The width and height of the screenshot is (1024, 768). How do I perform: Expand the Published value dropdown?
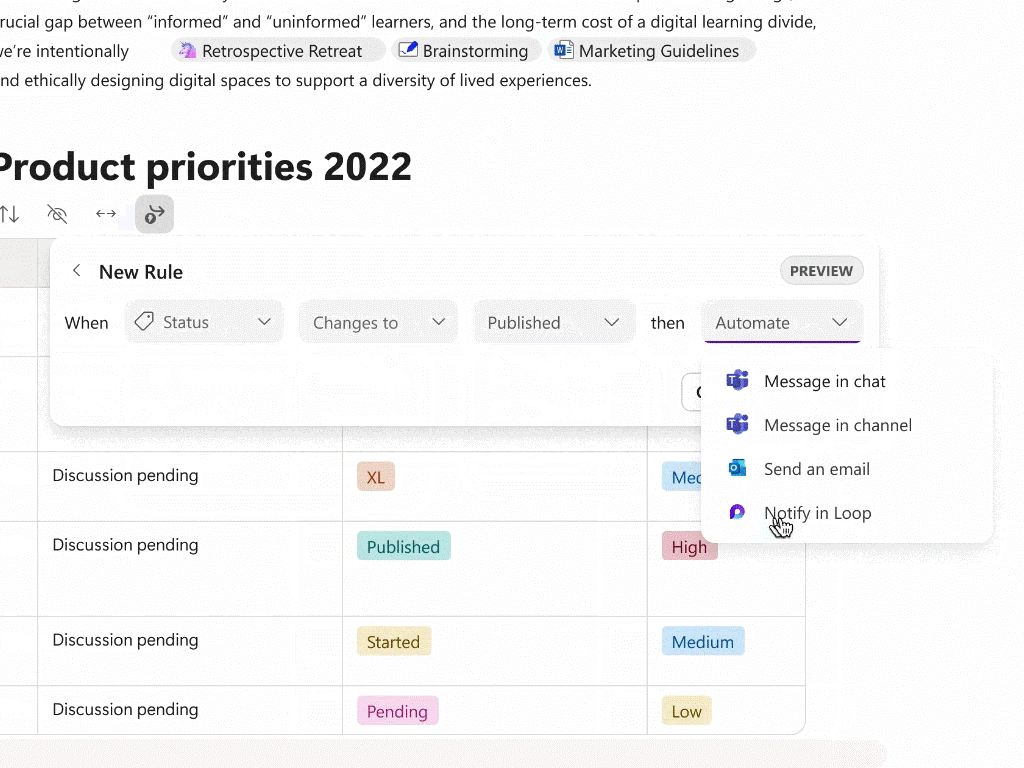pyautogui.click(x=554, y=322)
